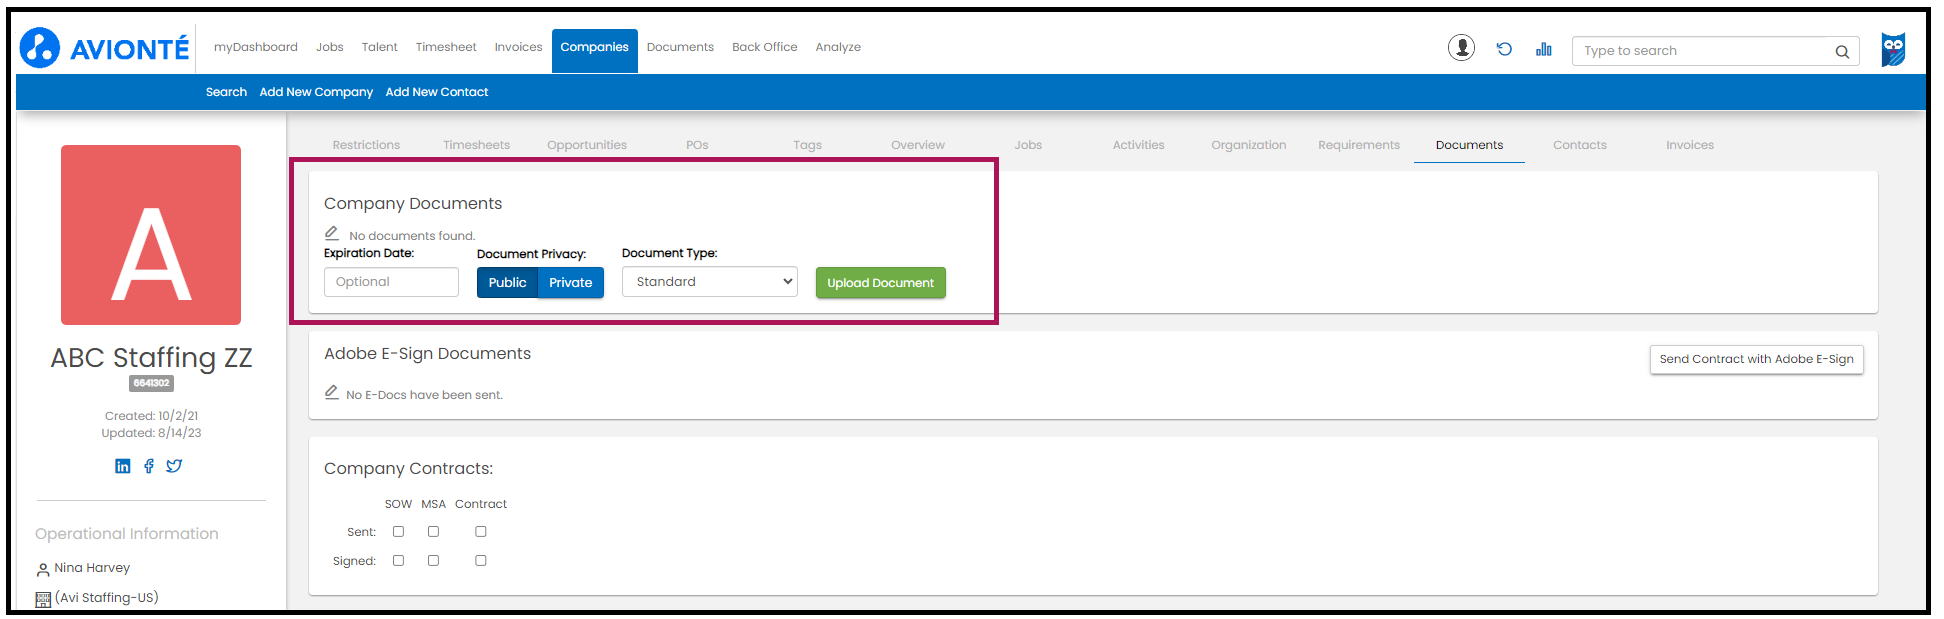Open the owl assistant icon
The image size is (1944, 619).
click(x=1893, y=49)
